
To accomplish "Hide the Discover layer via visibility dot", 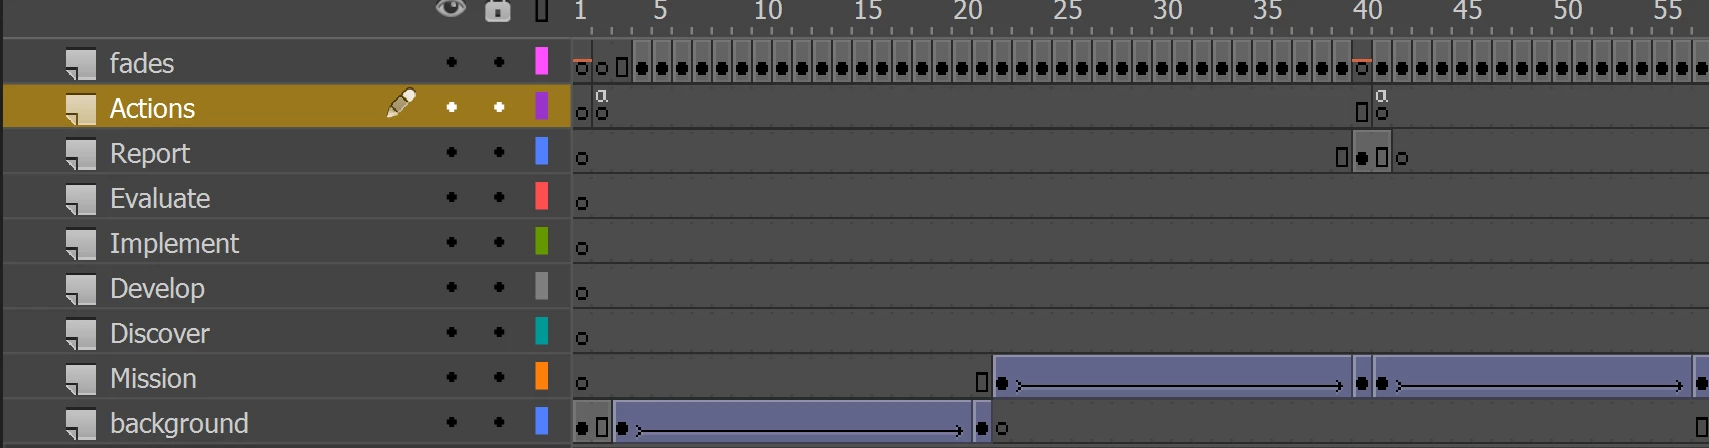I will click(452, 332).
